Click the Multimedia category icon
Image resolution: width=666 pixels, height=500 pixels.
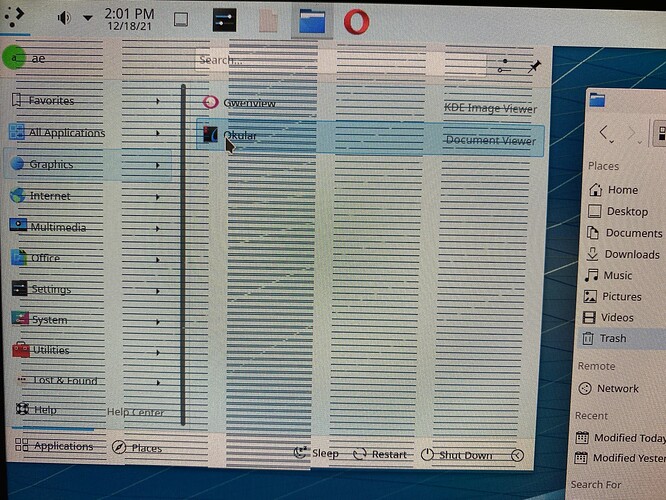tap(18, 225)
